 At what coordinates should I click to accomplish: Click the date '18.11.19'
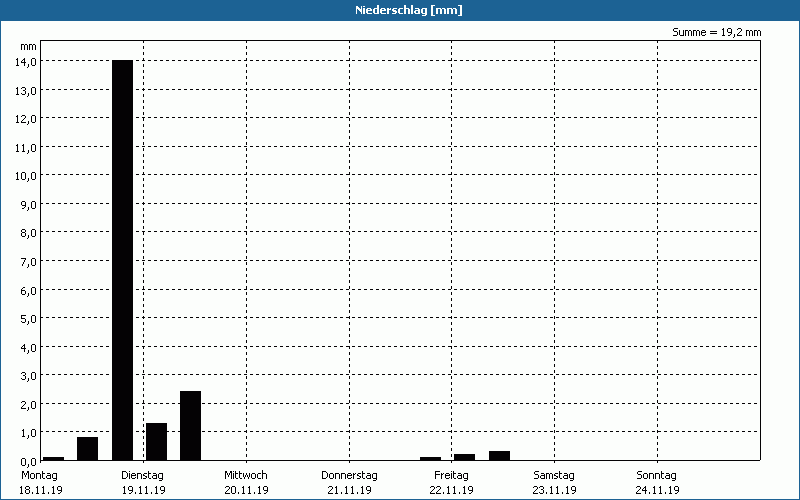41,490
